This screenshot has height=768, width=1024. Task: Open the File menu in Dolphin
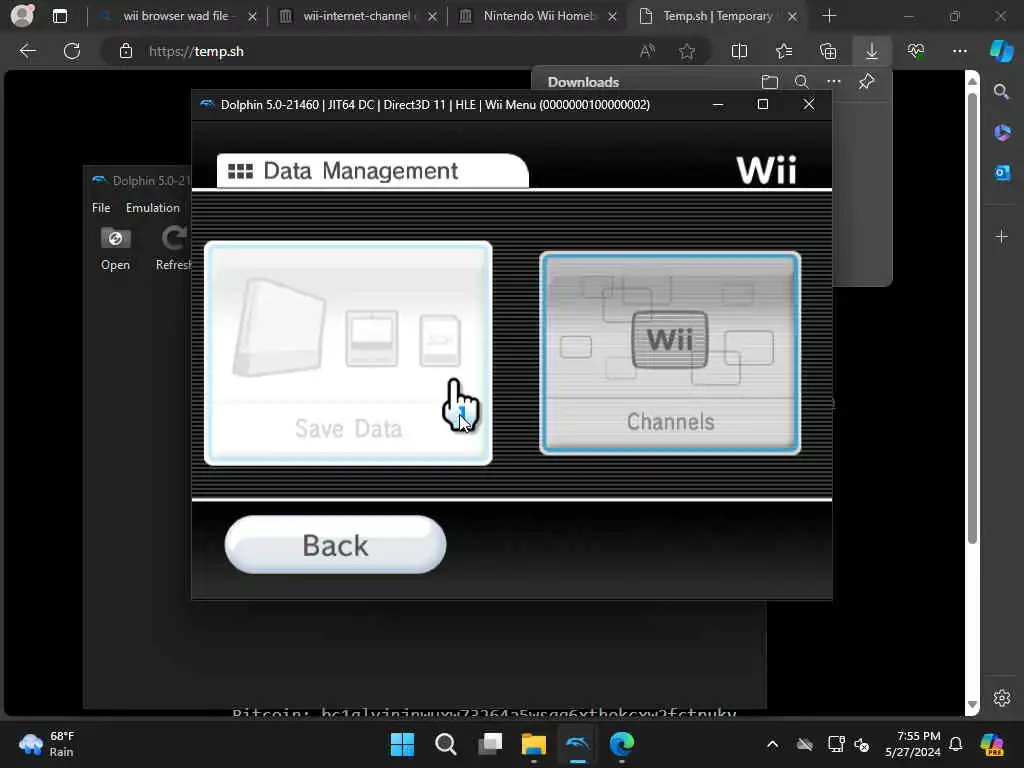click(101, 208)
